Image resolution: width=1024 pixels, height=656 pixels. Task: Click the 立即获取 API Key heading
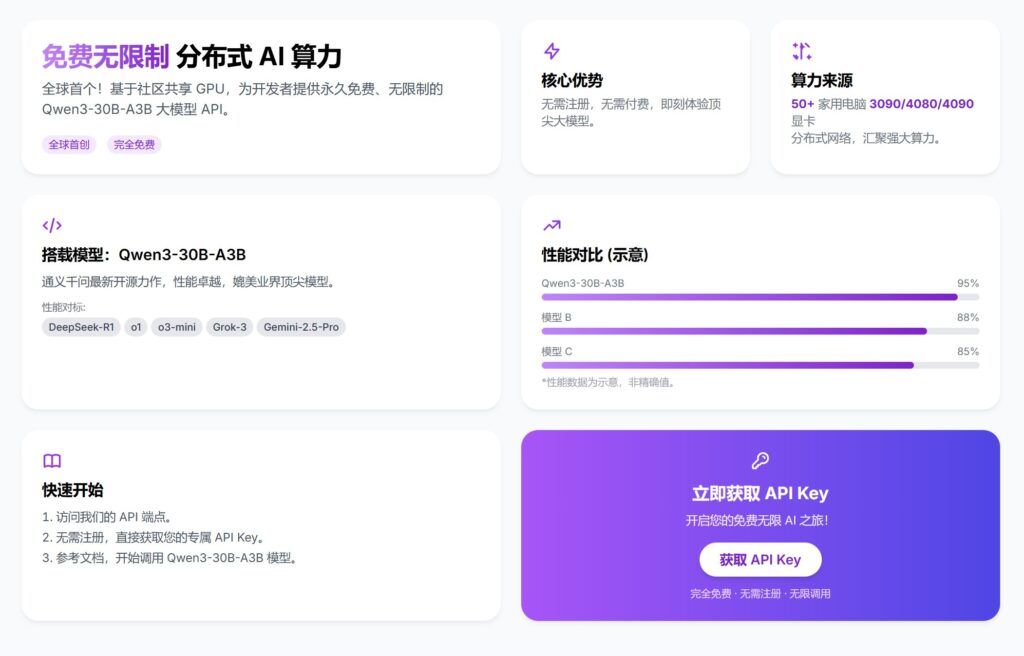(x=760, y=493)
